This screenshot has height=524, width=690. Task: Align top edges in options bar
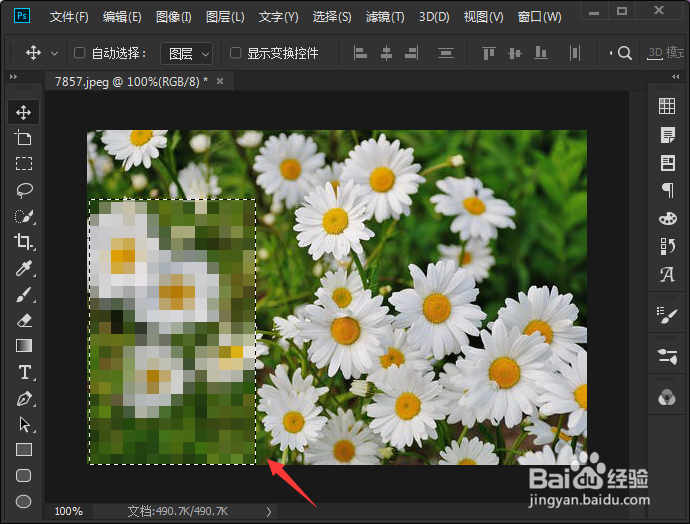(488, 53)
